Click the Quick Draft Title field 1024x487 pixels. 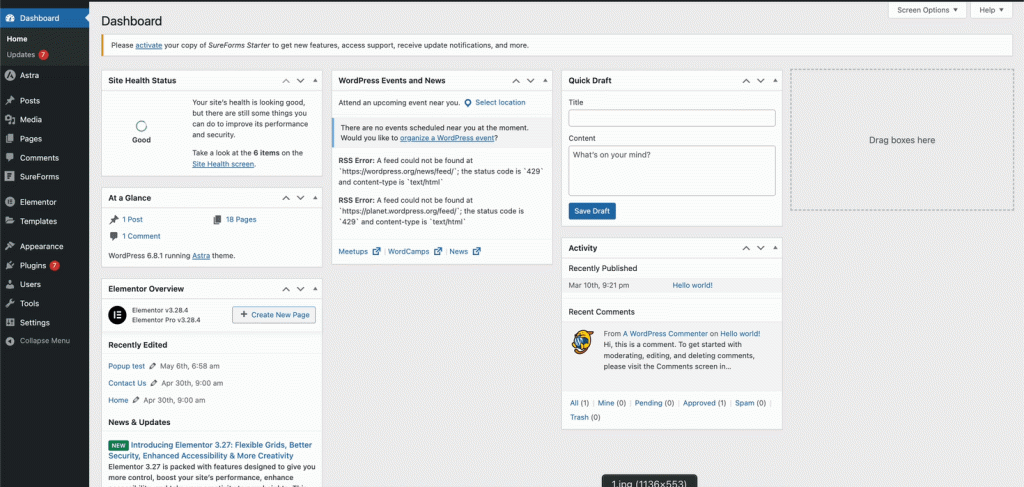coord(672,118)
